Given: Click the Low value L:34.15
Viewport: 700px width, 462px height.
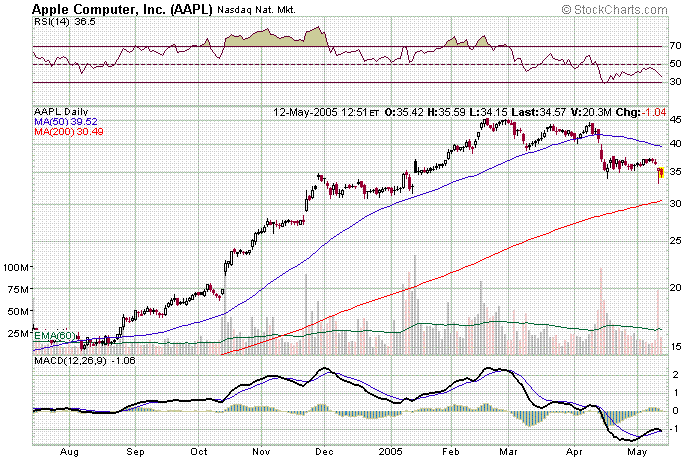Looking at the screenshot, I should 488,112.
